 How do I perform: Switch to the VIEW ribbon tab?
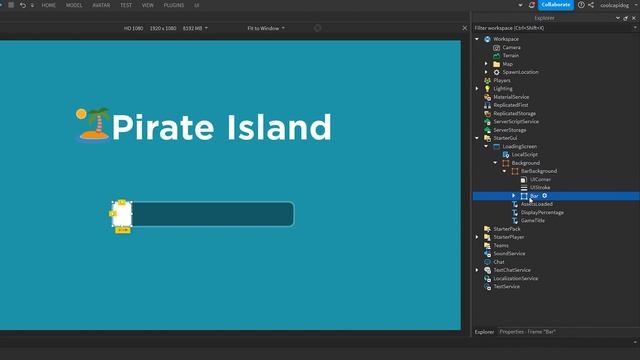pyautogui.click(x=147, y=5)
